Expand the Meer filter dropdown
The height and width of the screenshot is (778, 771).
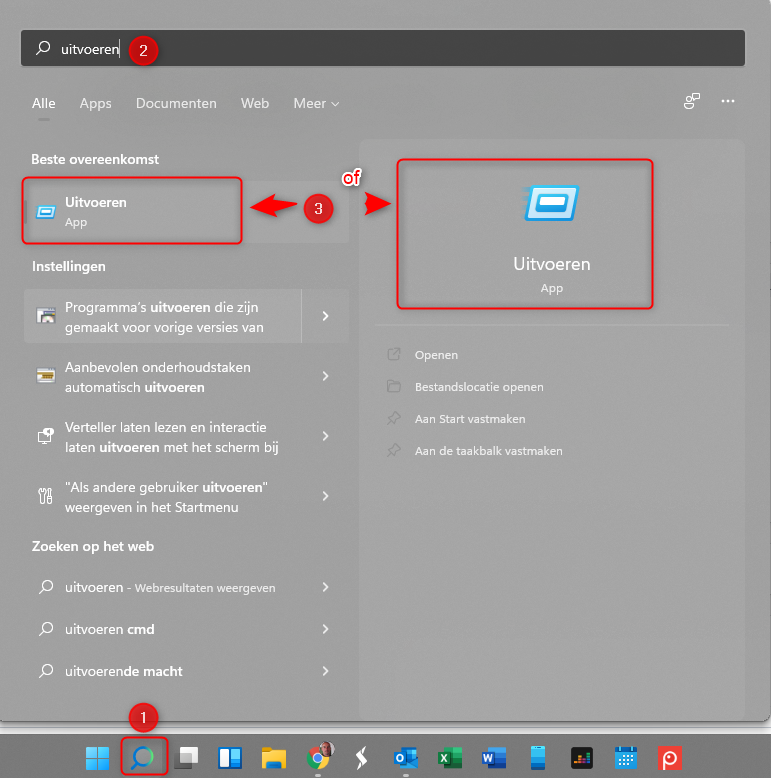[x=316, y=104]
